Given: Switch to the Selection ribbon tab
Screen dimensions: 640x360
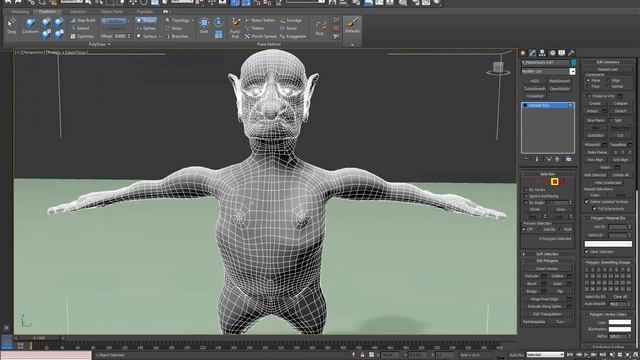Looking at the screenshot, I should (x=78, y=12).
